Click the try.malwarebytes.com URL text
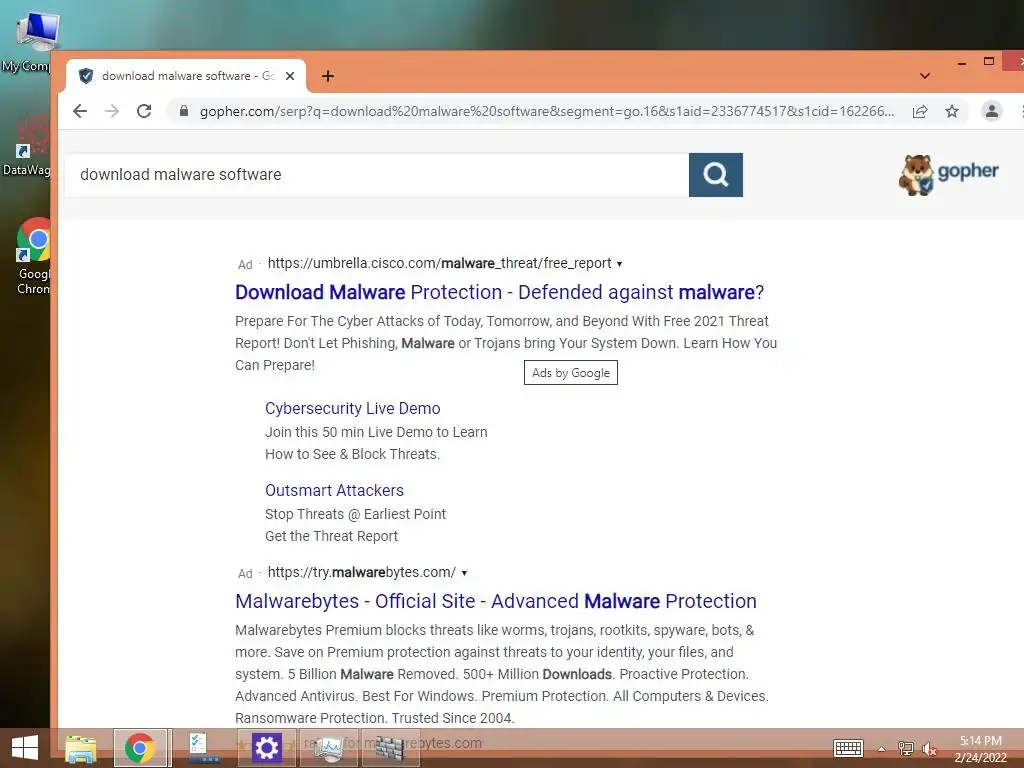 coord(362,572)
